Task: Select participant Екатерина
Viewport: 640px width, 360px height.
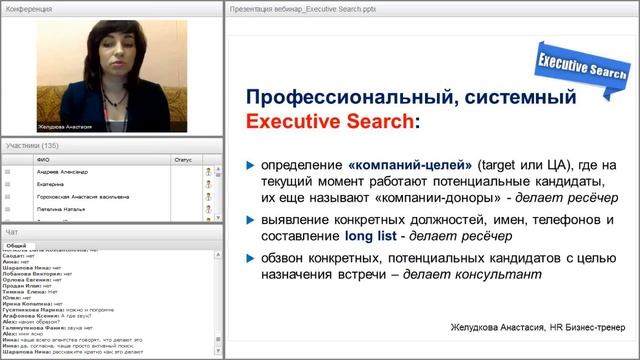Action: pos(50,184)
